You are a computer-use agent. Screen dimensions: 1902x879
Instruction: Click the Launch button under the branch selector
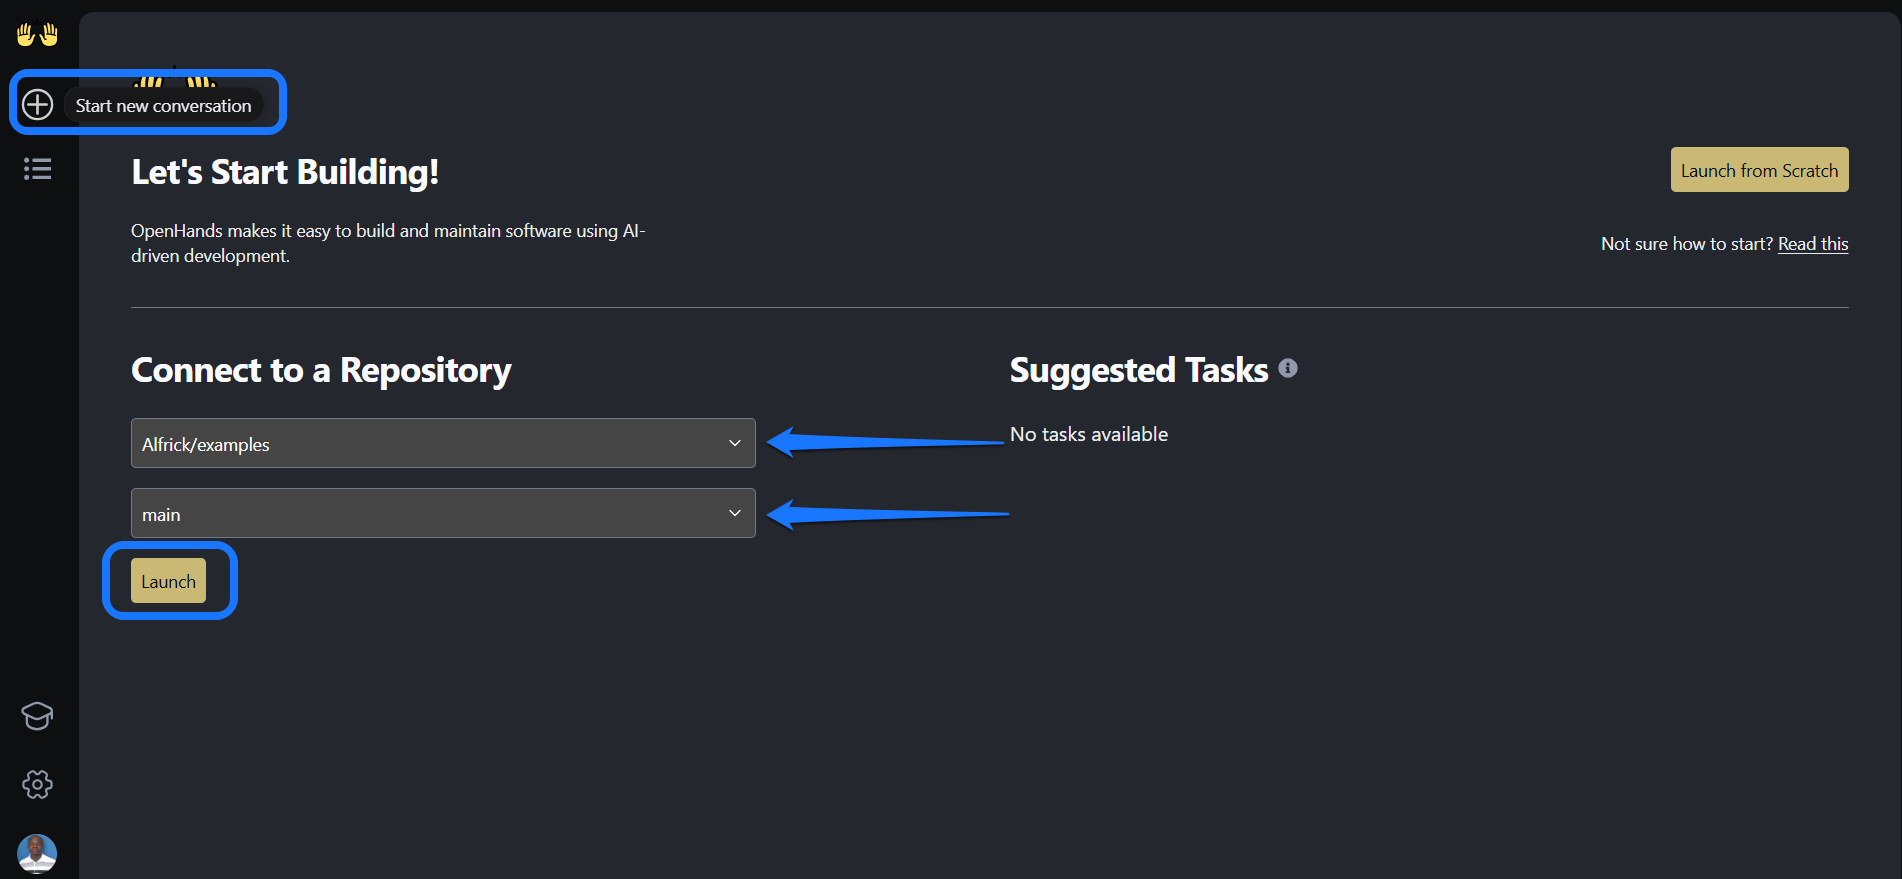(x=168, y=581)
